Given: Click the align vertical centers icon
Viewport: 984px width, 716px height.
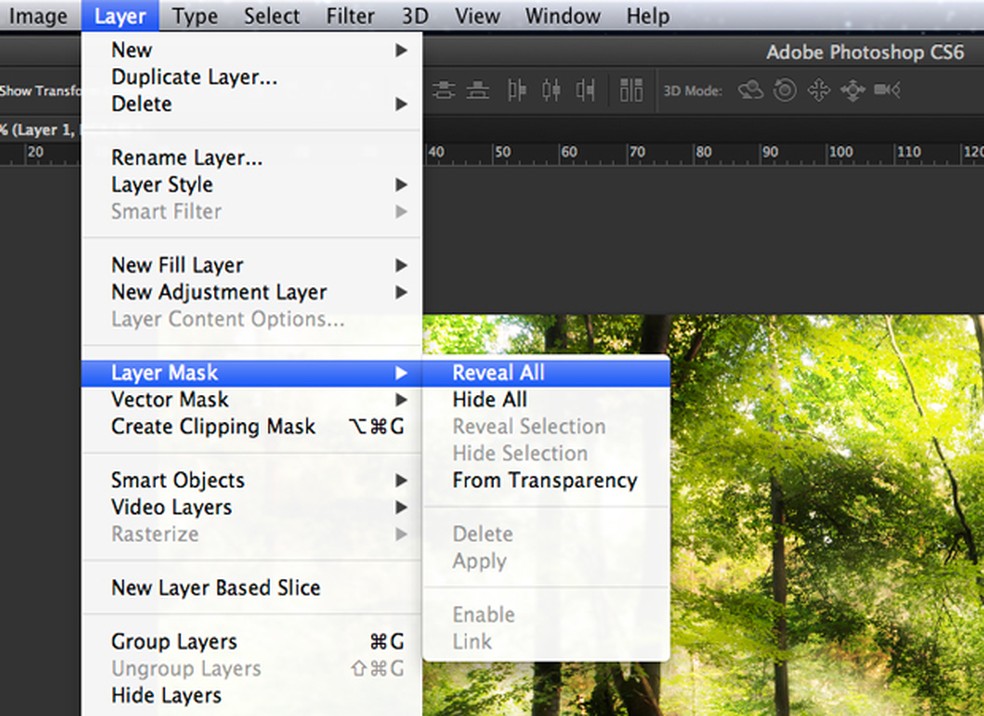Looking at the screenshot, I should [444, 91].
